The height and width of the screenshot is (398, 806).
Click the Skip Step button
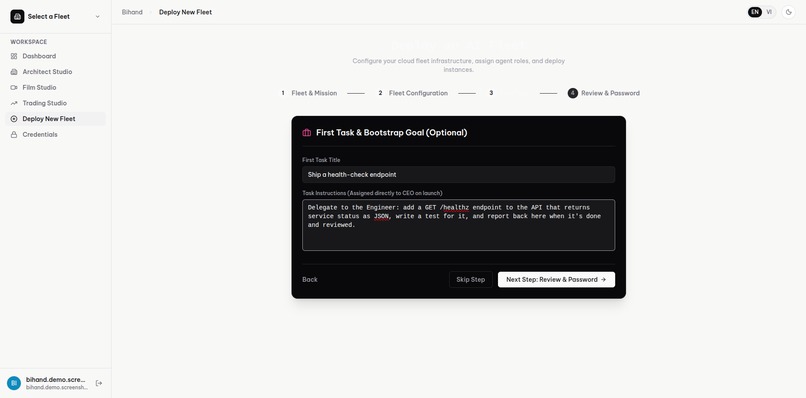[x=471, y=280]
